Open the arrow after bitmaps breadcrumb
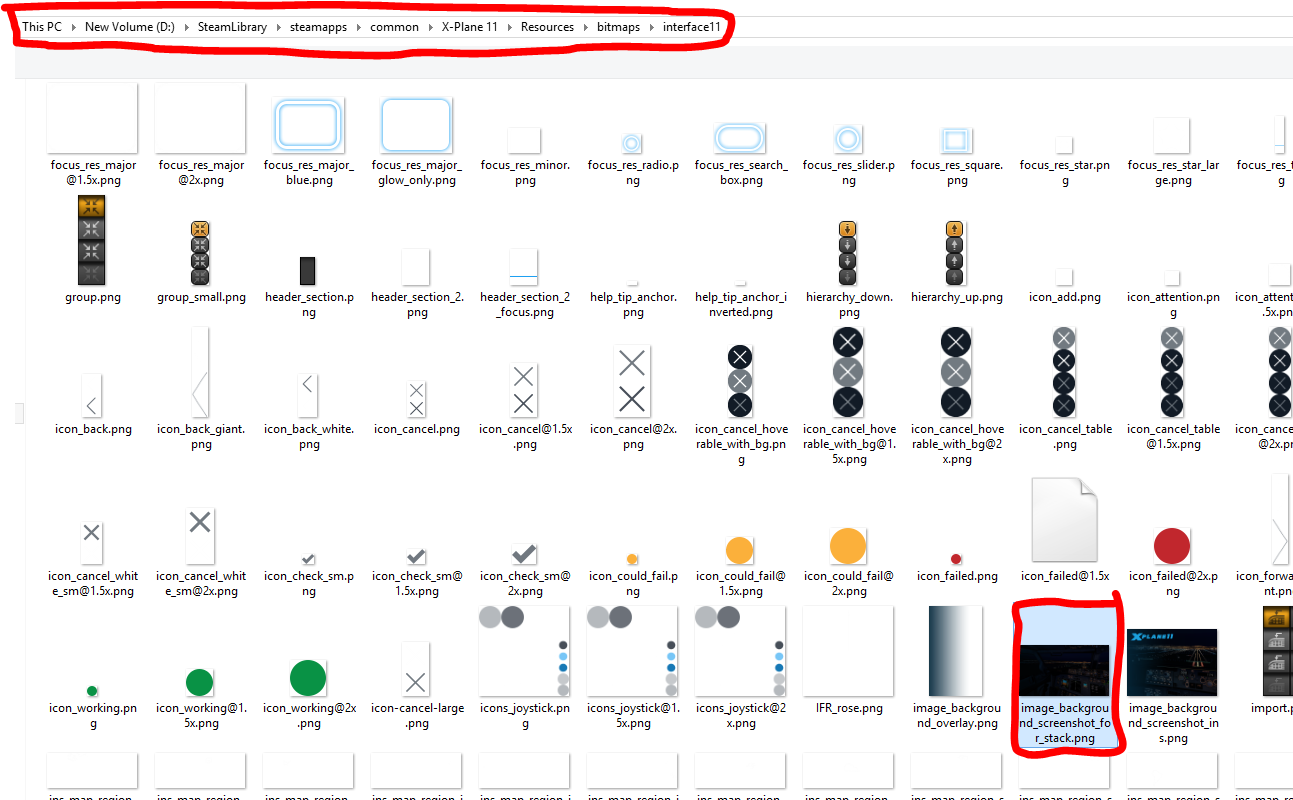Screen dimensions: 1293x800 [x=652, y=27]
